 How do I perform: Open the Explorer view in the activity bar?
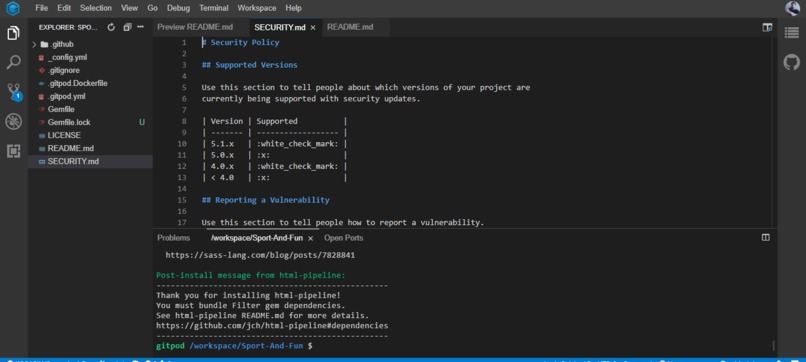pyautogui.click(x=13, y=34)
